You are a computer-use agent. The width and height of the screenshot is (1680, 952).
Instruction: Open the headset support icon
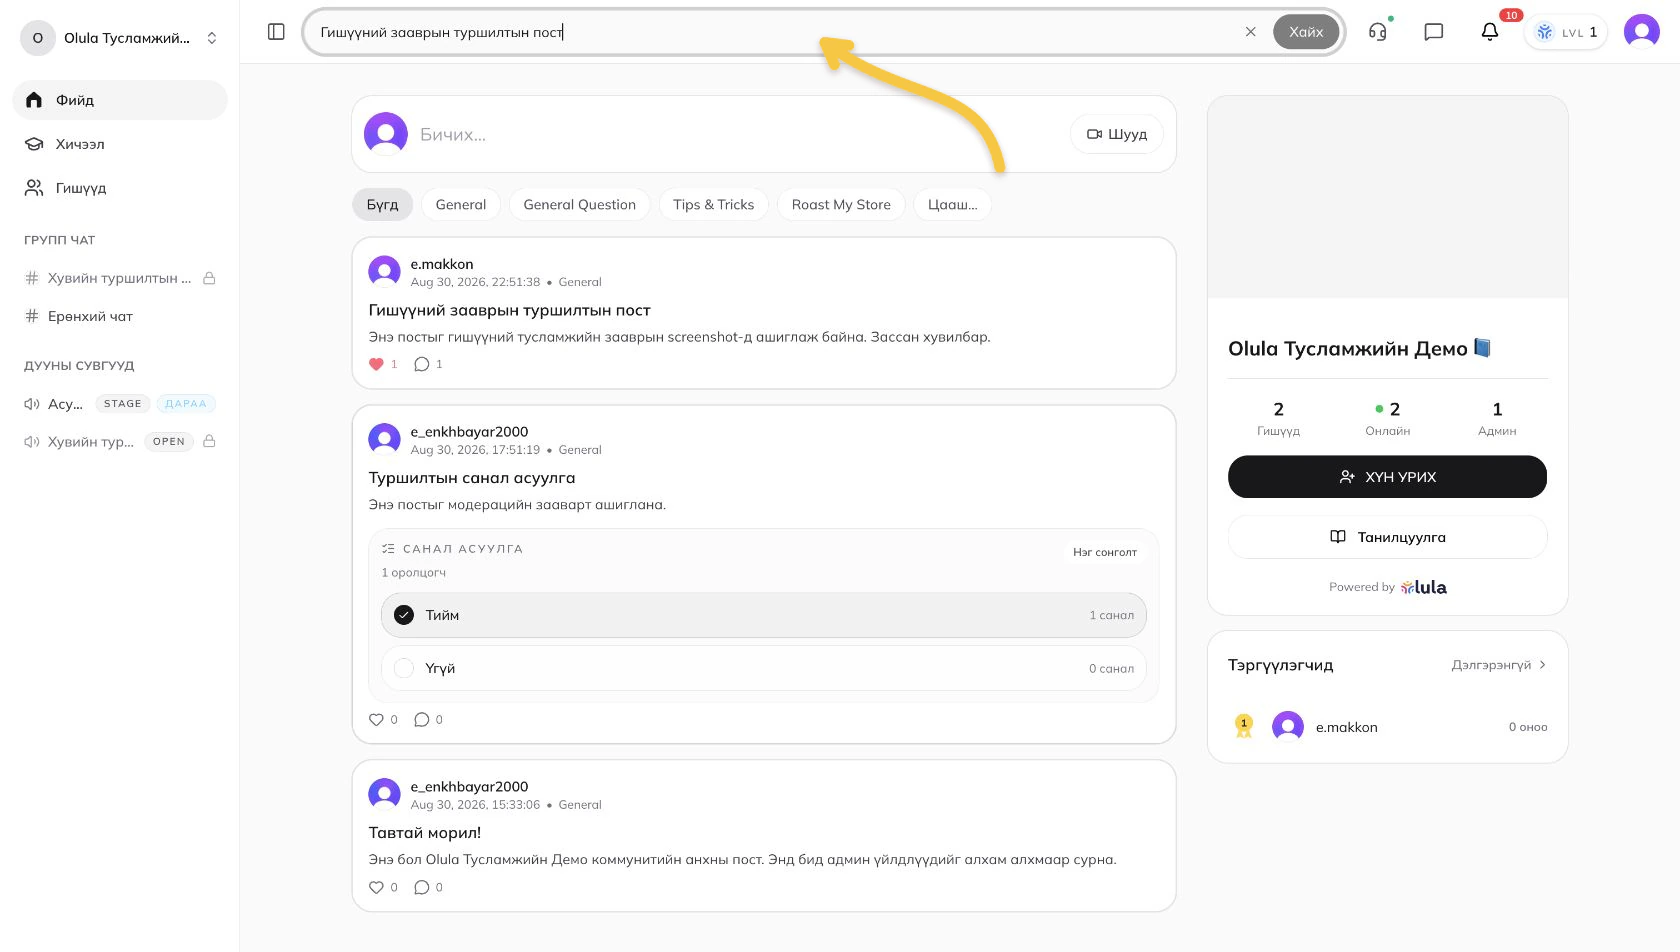pyautogui.click(x=1378, y=32)
